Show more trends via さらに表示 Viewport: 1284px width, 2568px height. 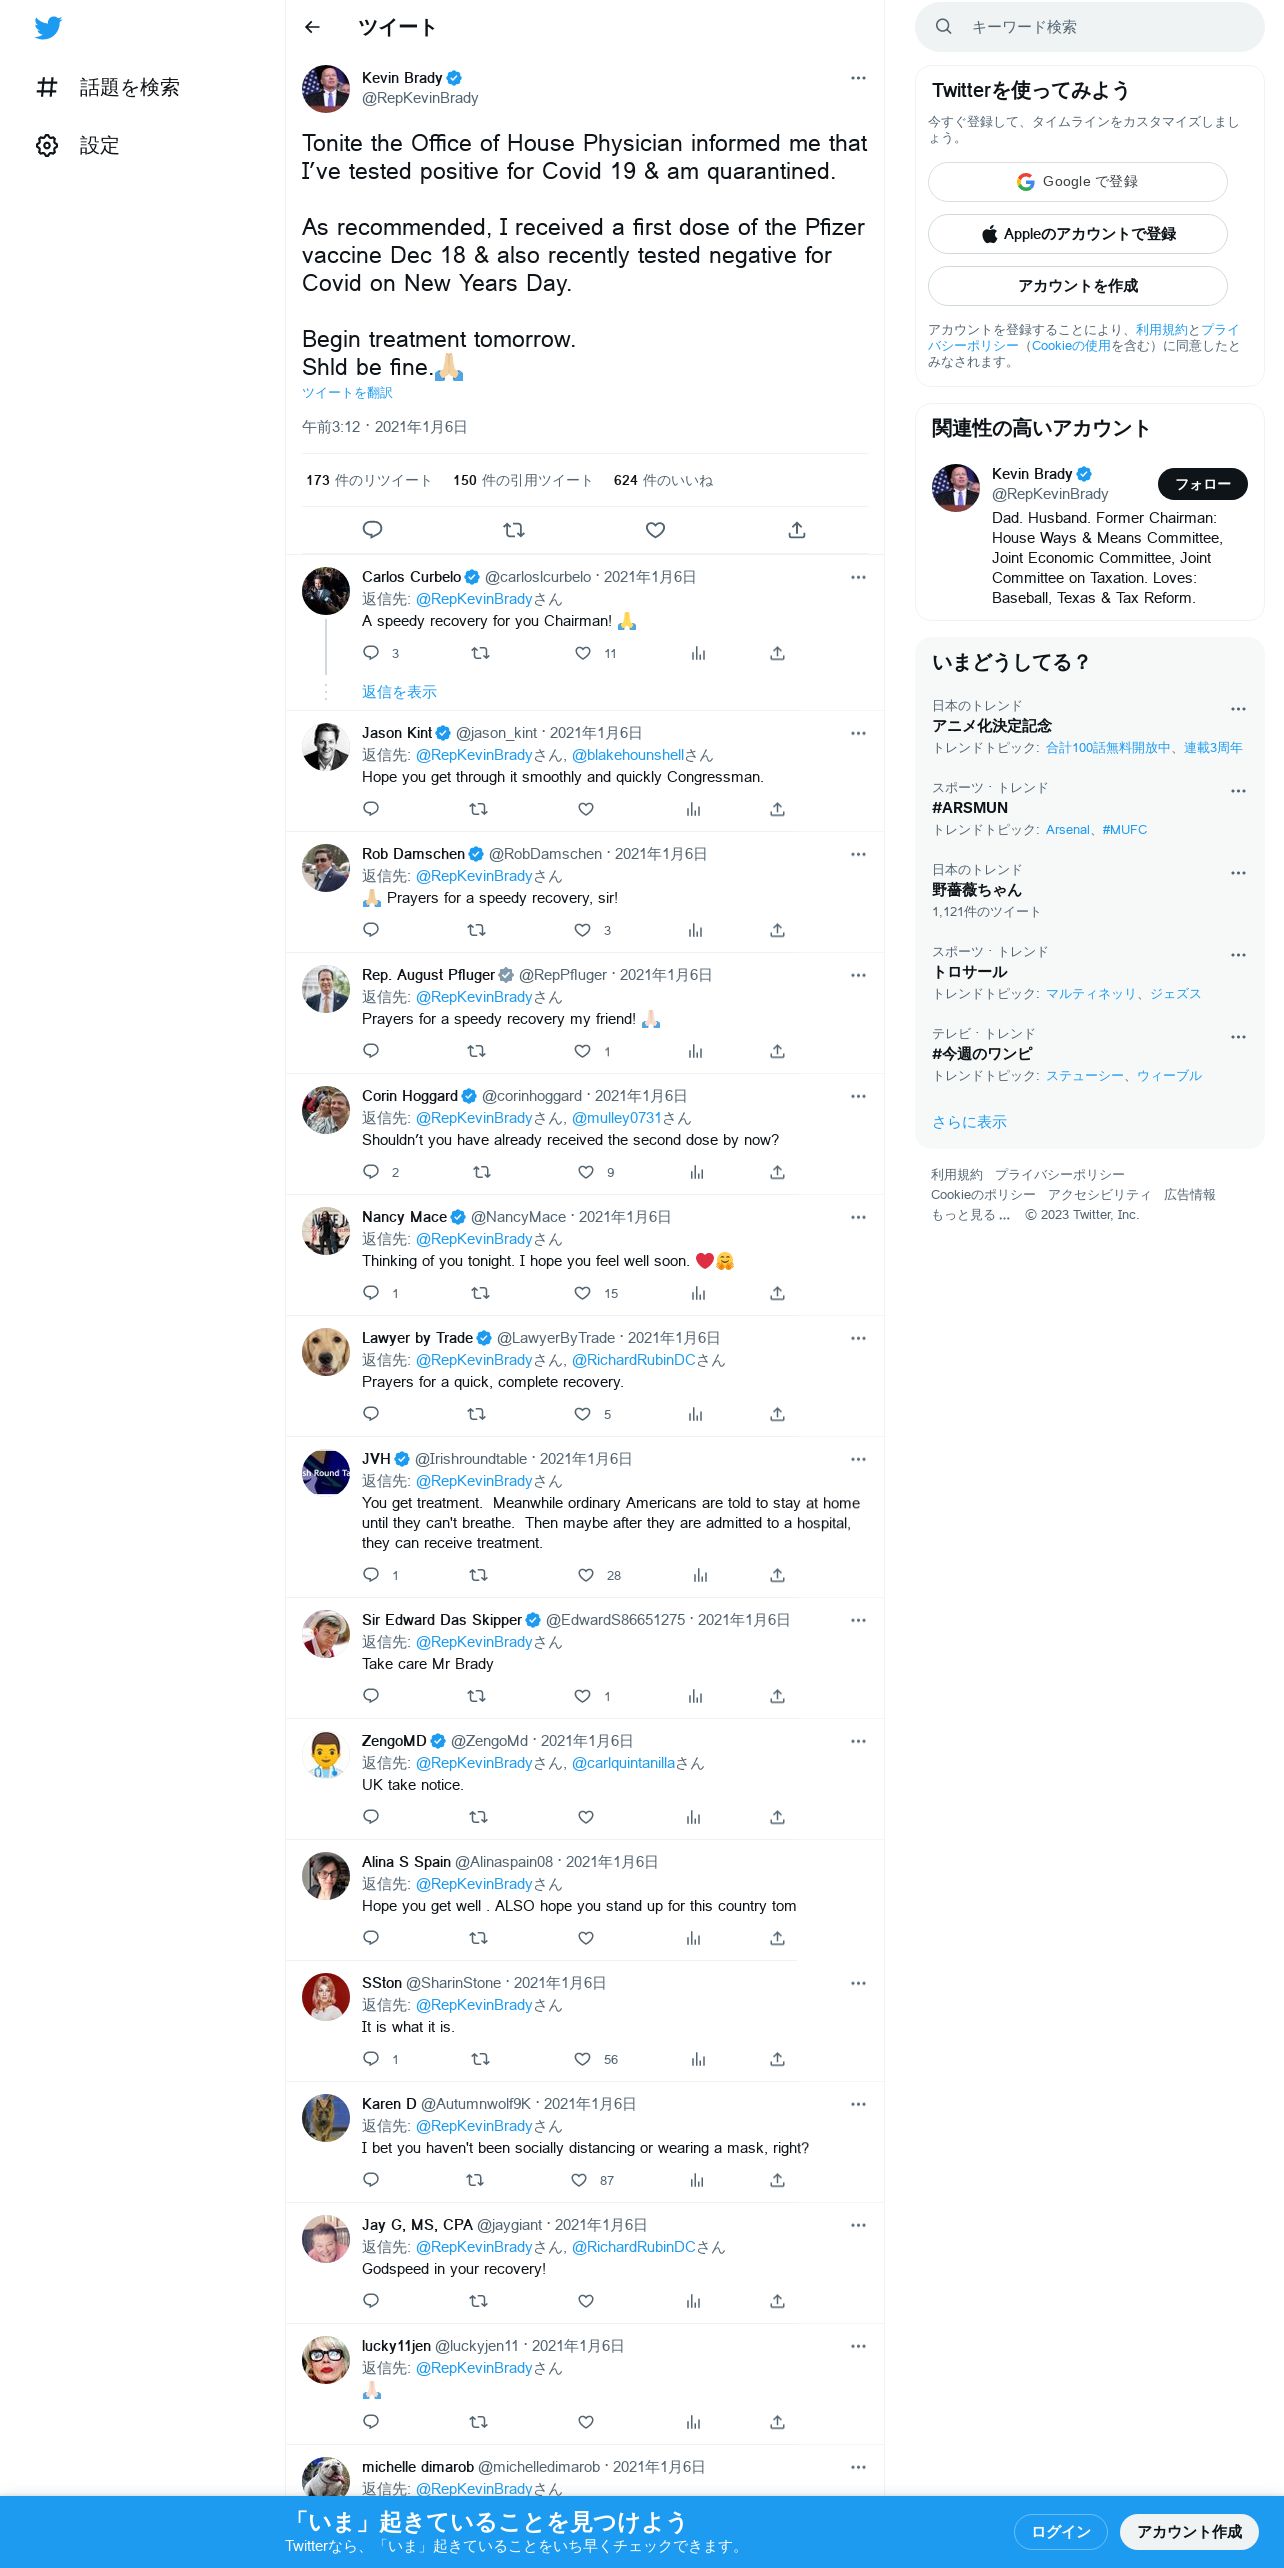tap(969, 1122)
